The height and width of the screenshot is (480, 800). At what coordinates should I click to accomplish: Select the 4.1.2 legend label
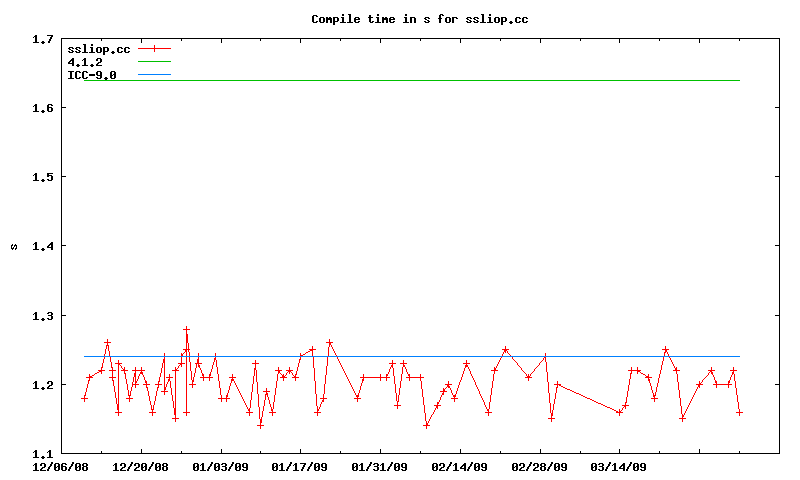[85, 62]
